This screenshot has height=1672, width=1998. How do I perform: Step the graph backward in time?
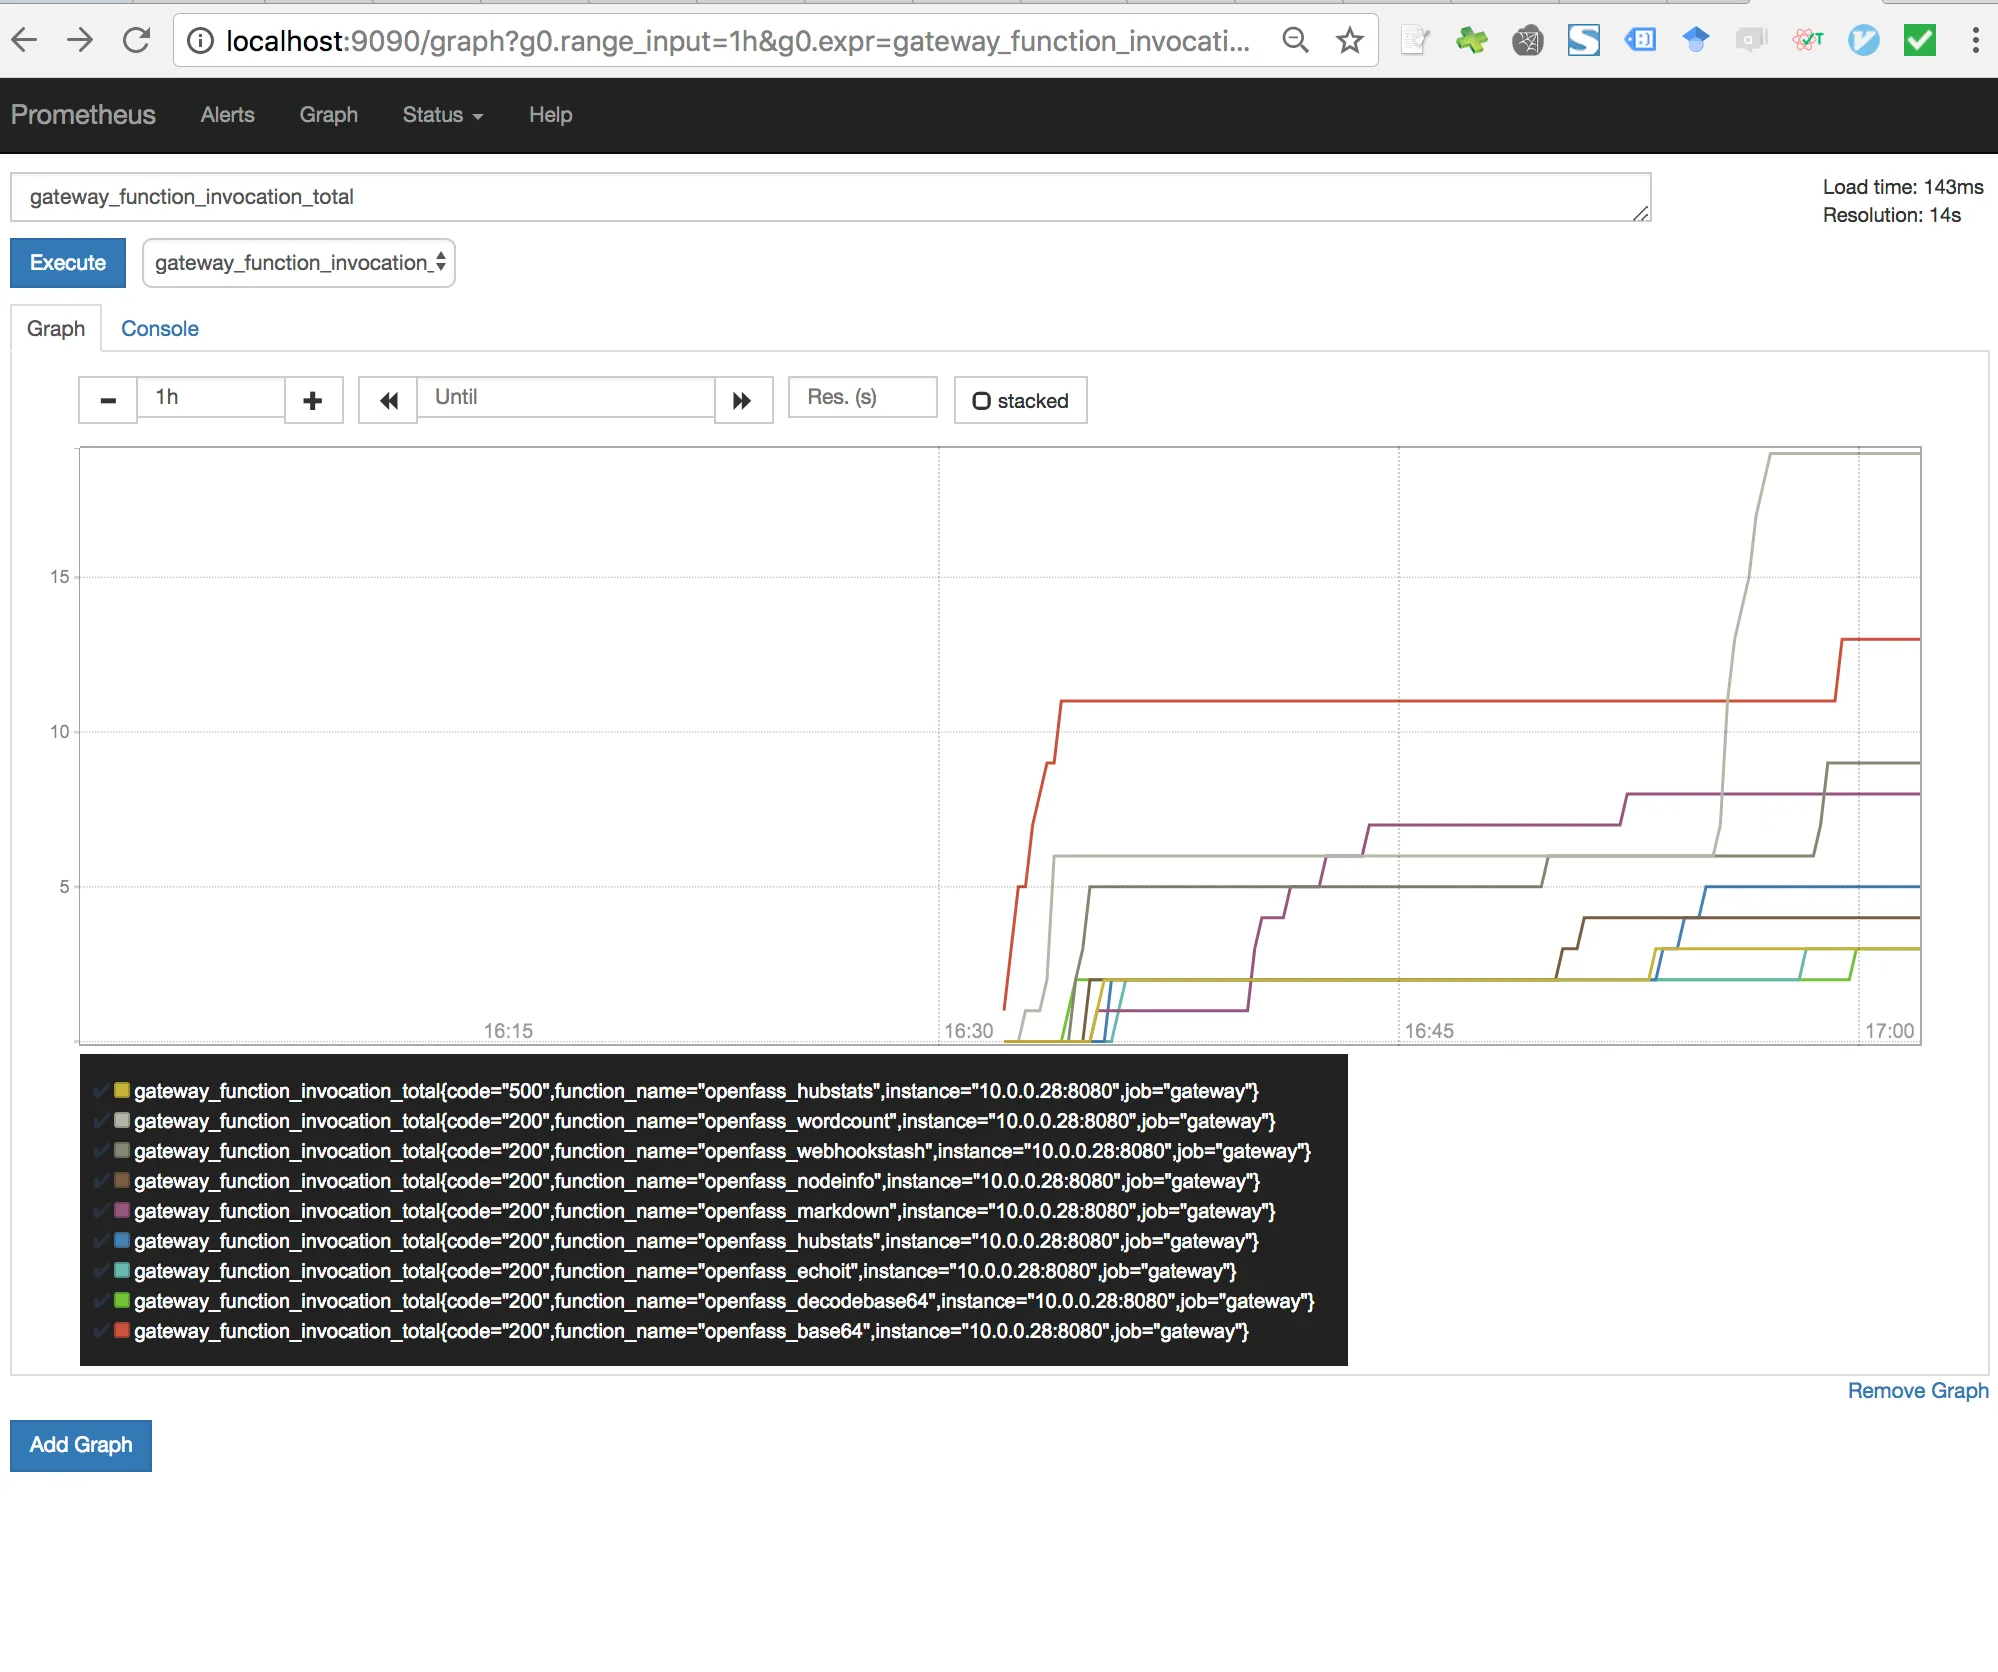(x=388, y=400)
